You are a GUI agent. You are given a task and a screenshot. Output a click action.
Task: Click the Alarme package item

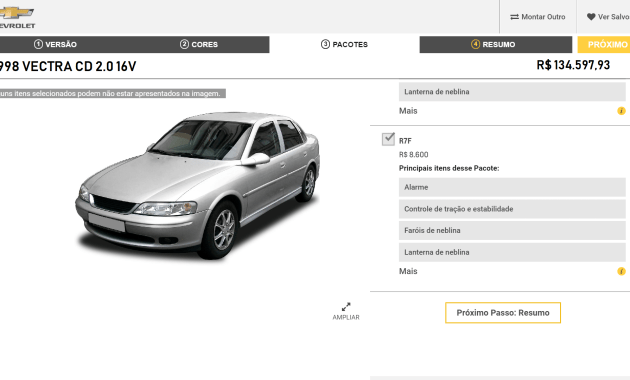pyautogui.click(x=512, y=187)
